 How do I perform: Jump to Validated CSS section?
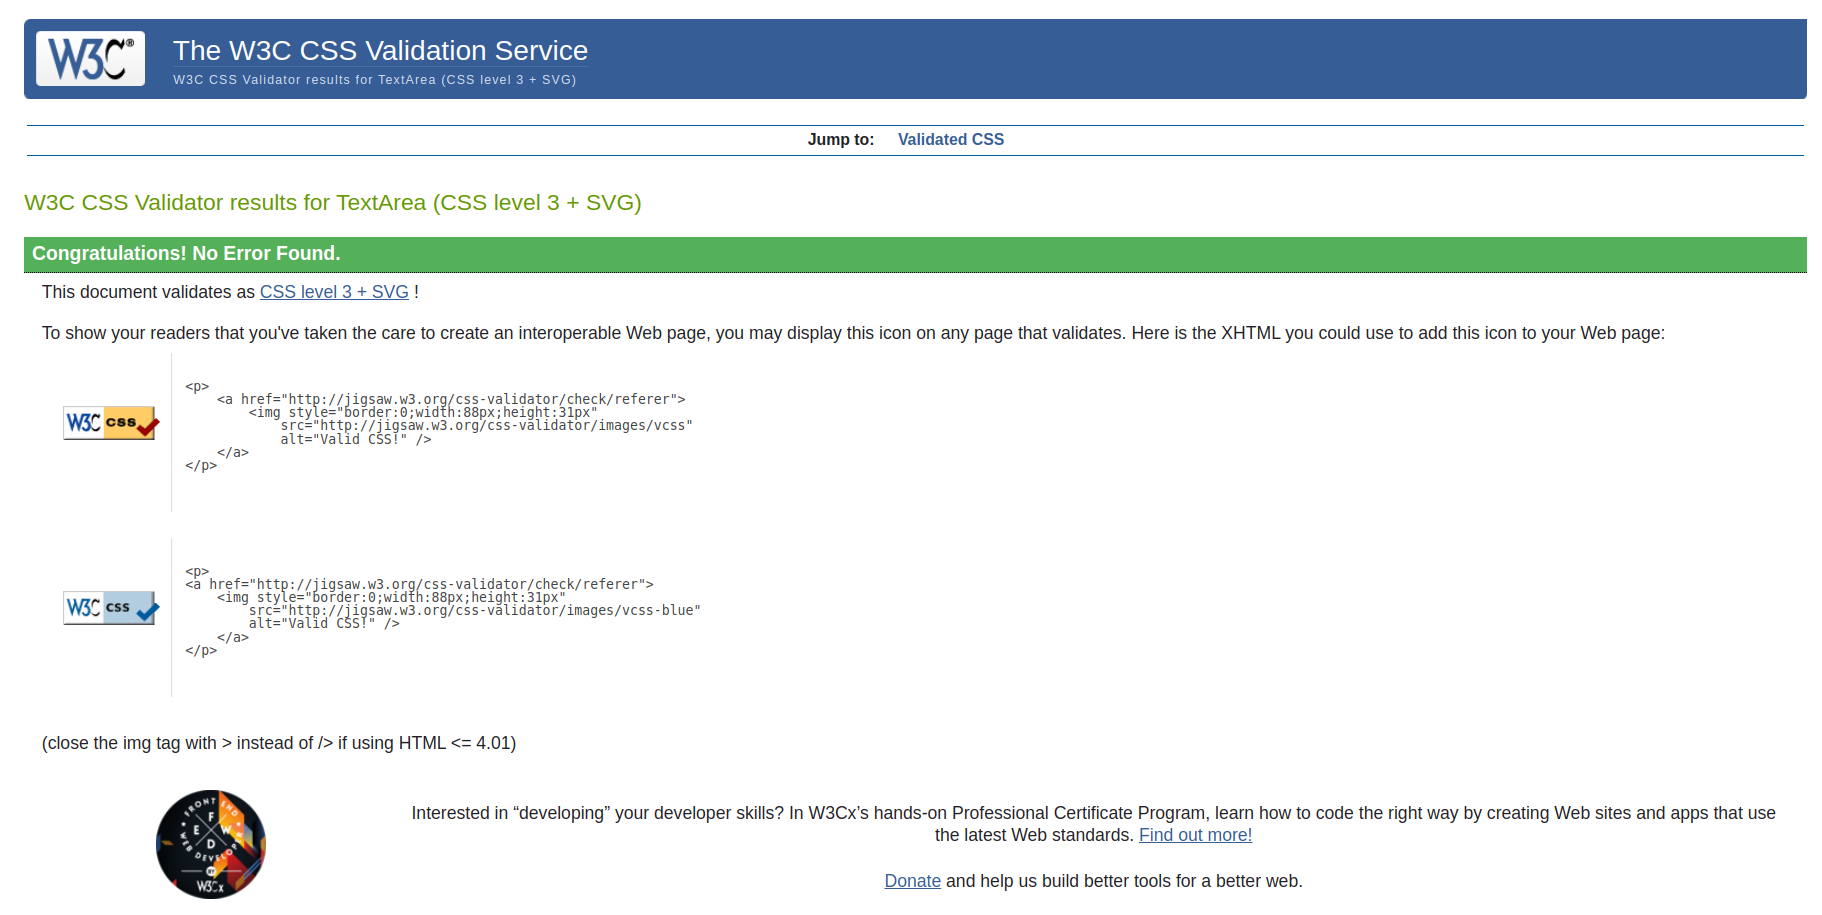click(951, 140)
